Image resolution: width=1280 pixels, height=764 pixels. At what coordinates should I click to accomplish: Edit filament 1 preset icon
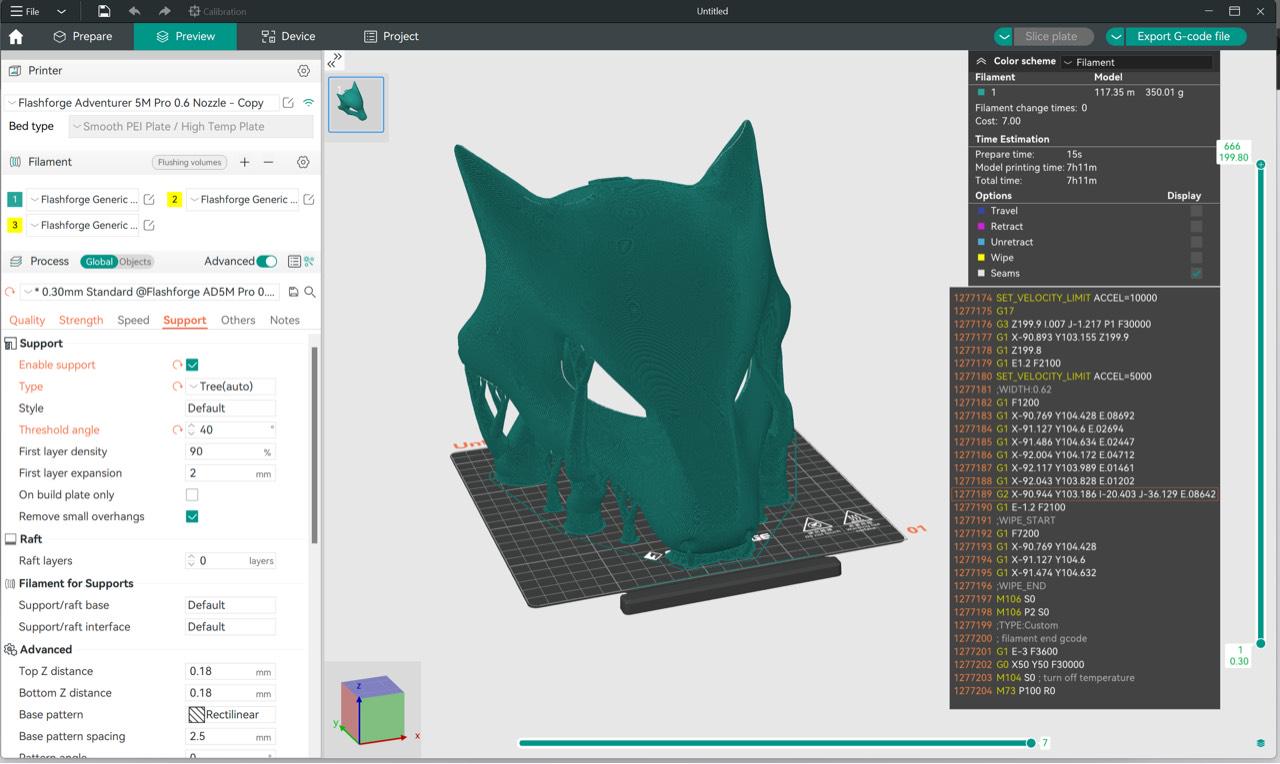(149, 199)
